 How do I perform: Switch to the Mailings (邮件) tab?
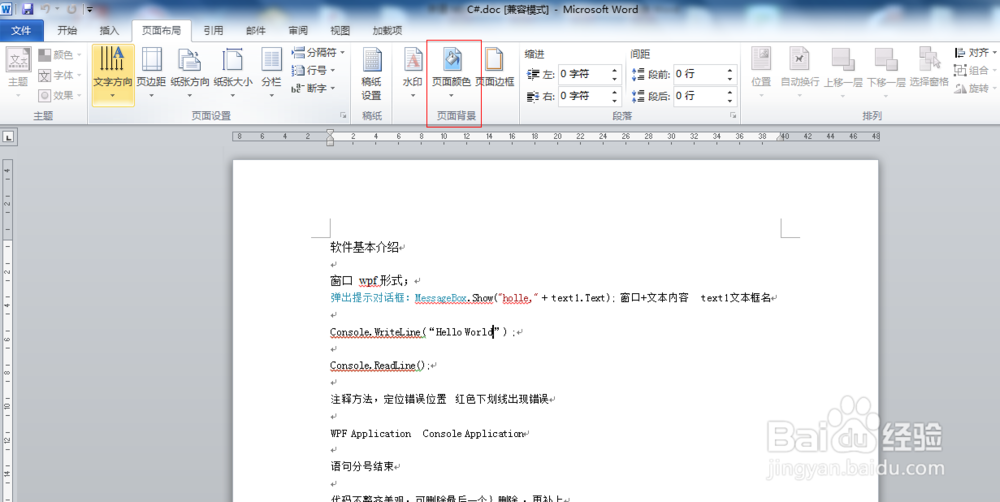tap(256, 30)
